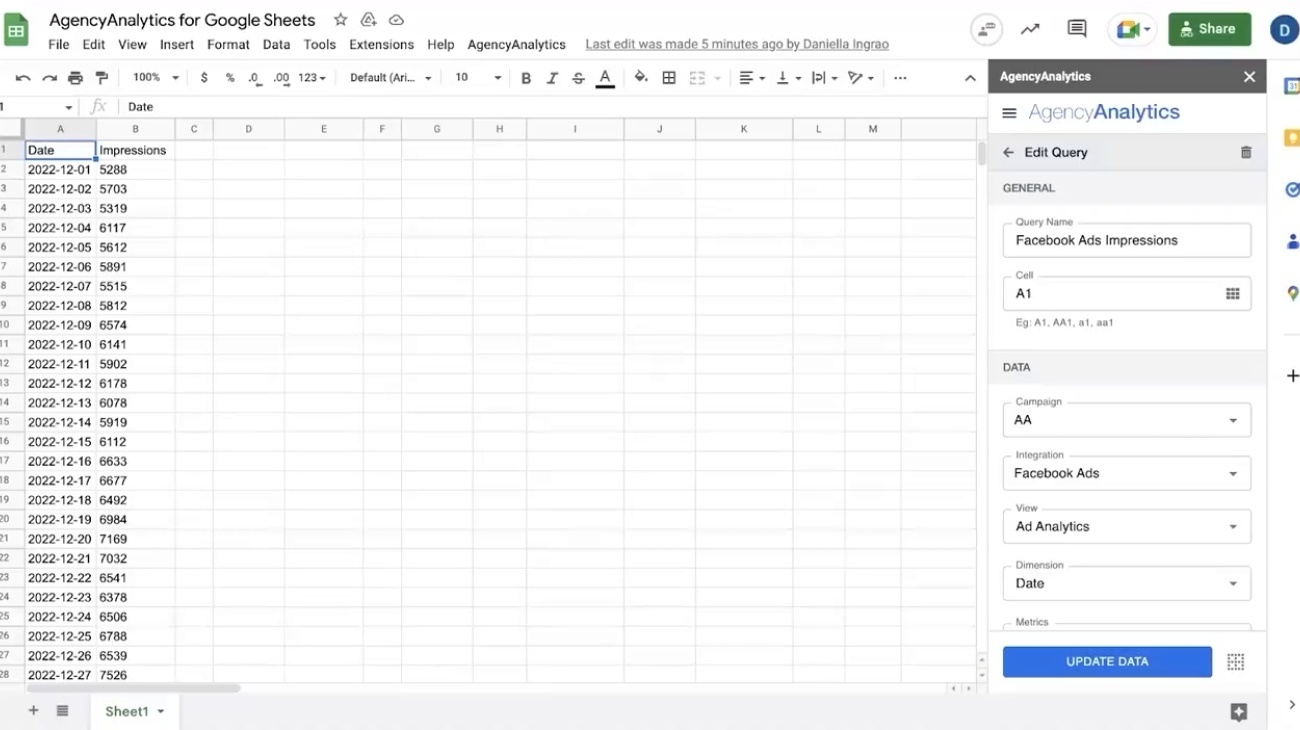The width and height of the screenshot is (1300, 730).
Task: Open the Insert menu
Action: [x=177, y=44]
